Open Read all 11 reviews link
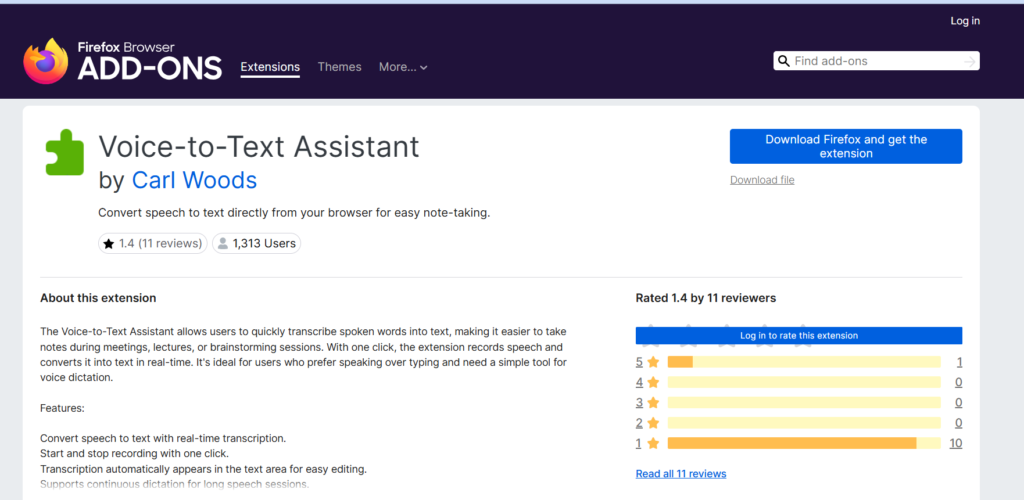1024x500 pixels. pyautogui.click(x=680, y=474)
